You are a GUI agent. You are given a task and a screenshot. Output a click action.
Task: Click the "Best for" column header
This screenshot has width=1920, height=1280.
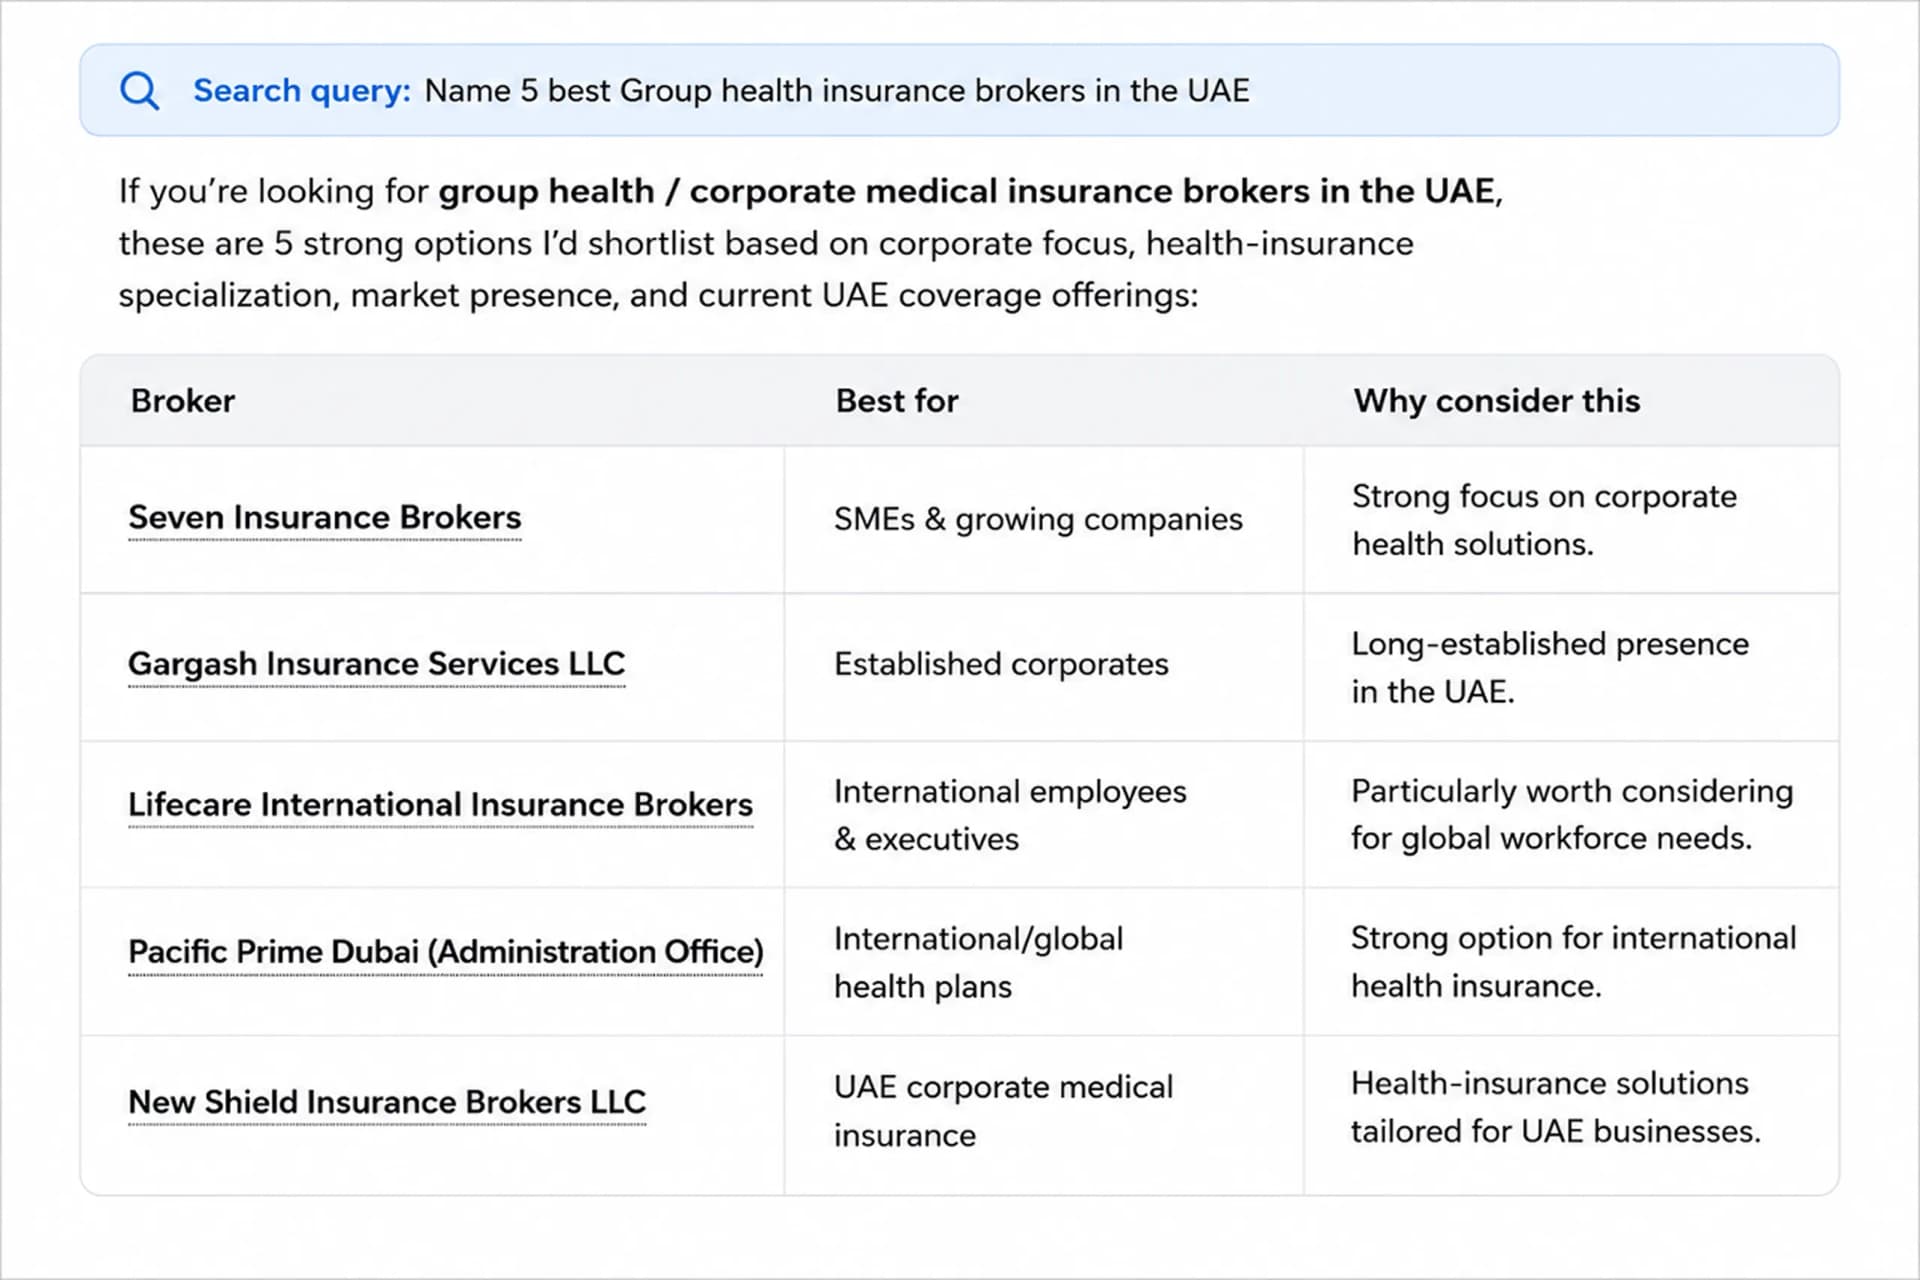(x=897, y=401)
